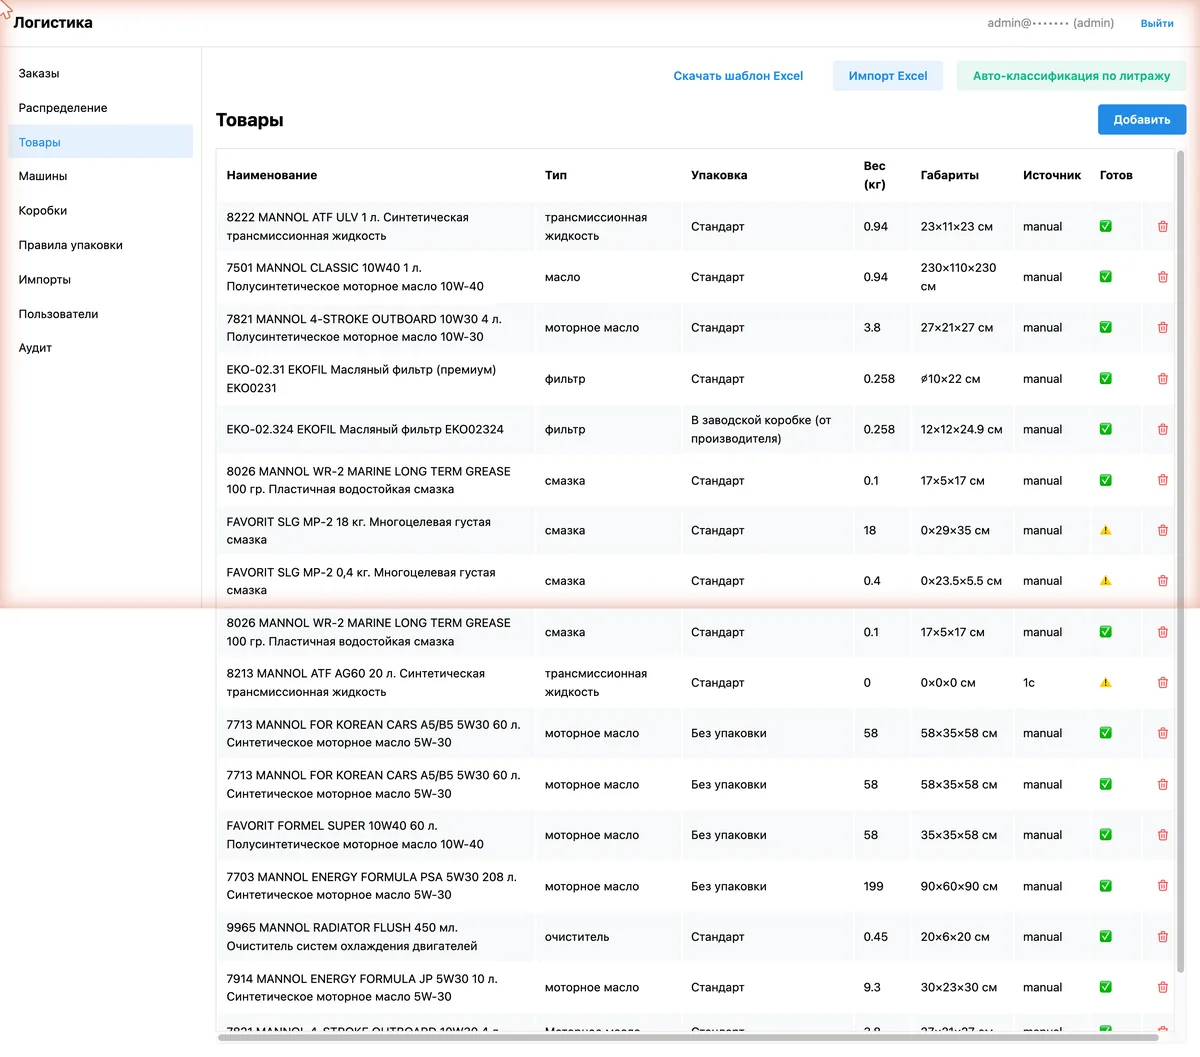The width and height of the screenshot is (1200, 1057).
Task: Click warning icon for FAVORIT SLG MP-2 18 кг
Action: pyautogui.click(x=1105, y=531)
